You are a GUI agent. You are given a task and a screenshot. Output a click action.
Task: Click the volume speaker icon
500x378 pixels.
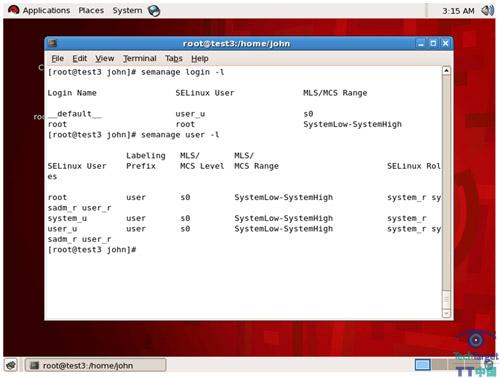(x=487, y=11)
